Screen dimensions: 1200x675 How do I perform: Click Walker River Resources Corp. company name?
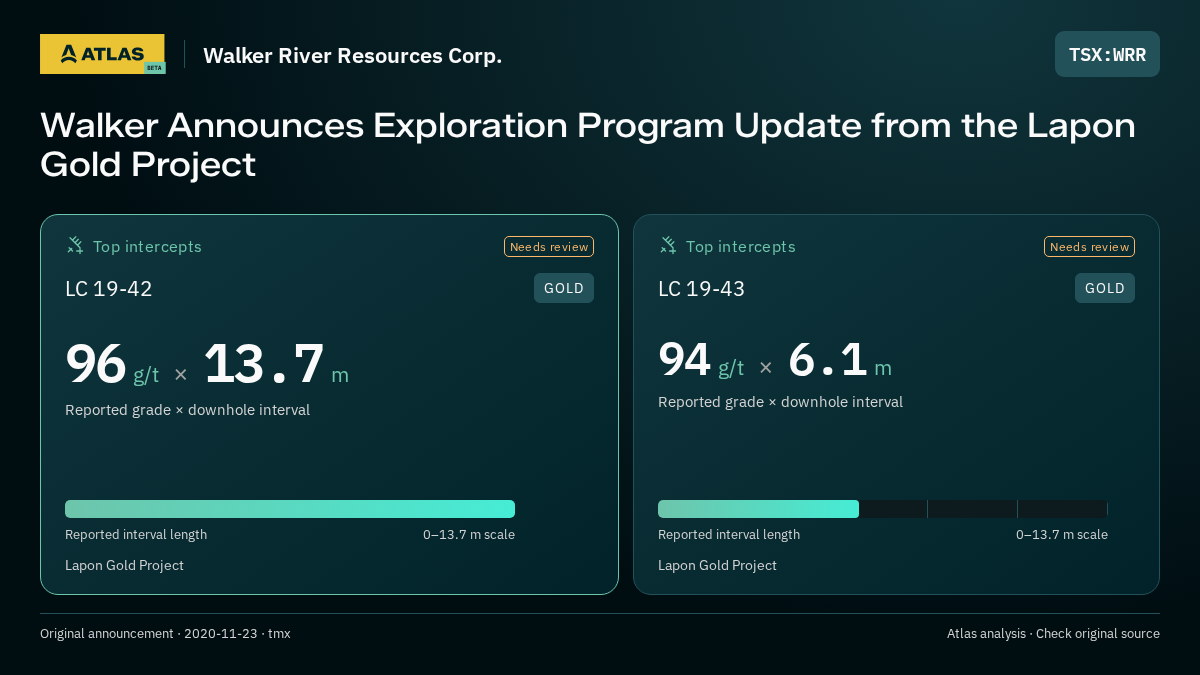(352, 56)
